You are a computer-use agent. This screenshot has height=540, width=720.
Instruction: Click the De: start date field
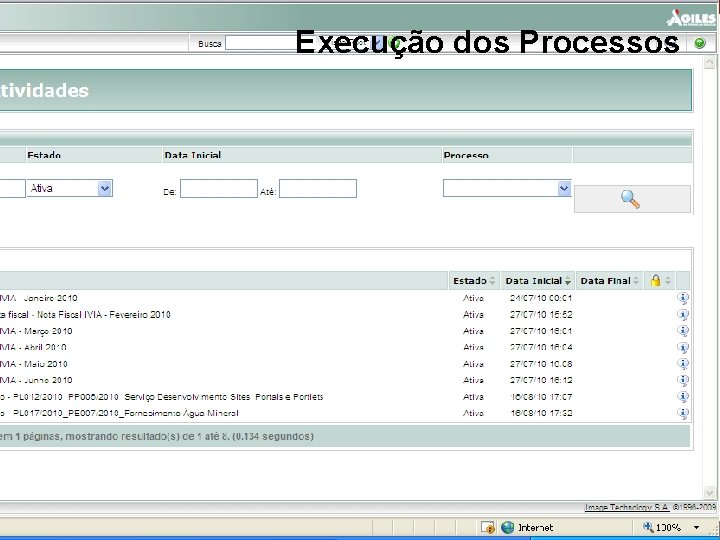pos(219,189)
